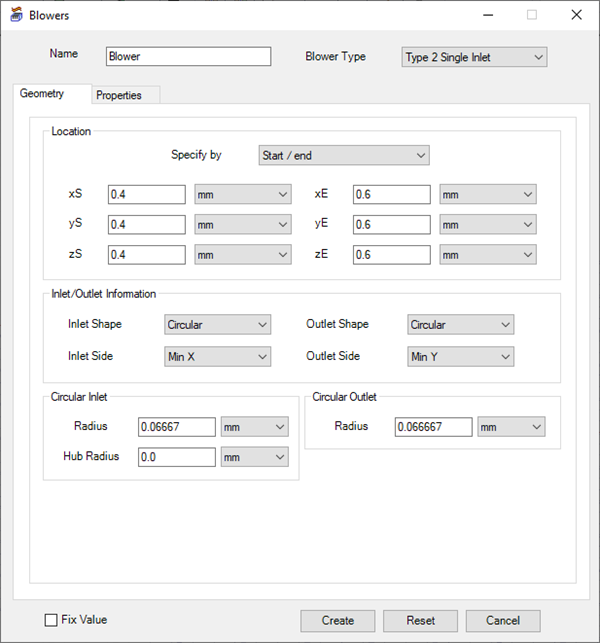Viewport: 600px width, 643px height.
Task: Change units for Circular Outlet Radius
Action: pos(510,427)
